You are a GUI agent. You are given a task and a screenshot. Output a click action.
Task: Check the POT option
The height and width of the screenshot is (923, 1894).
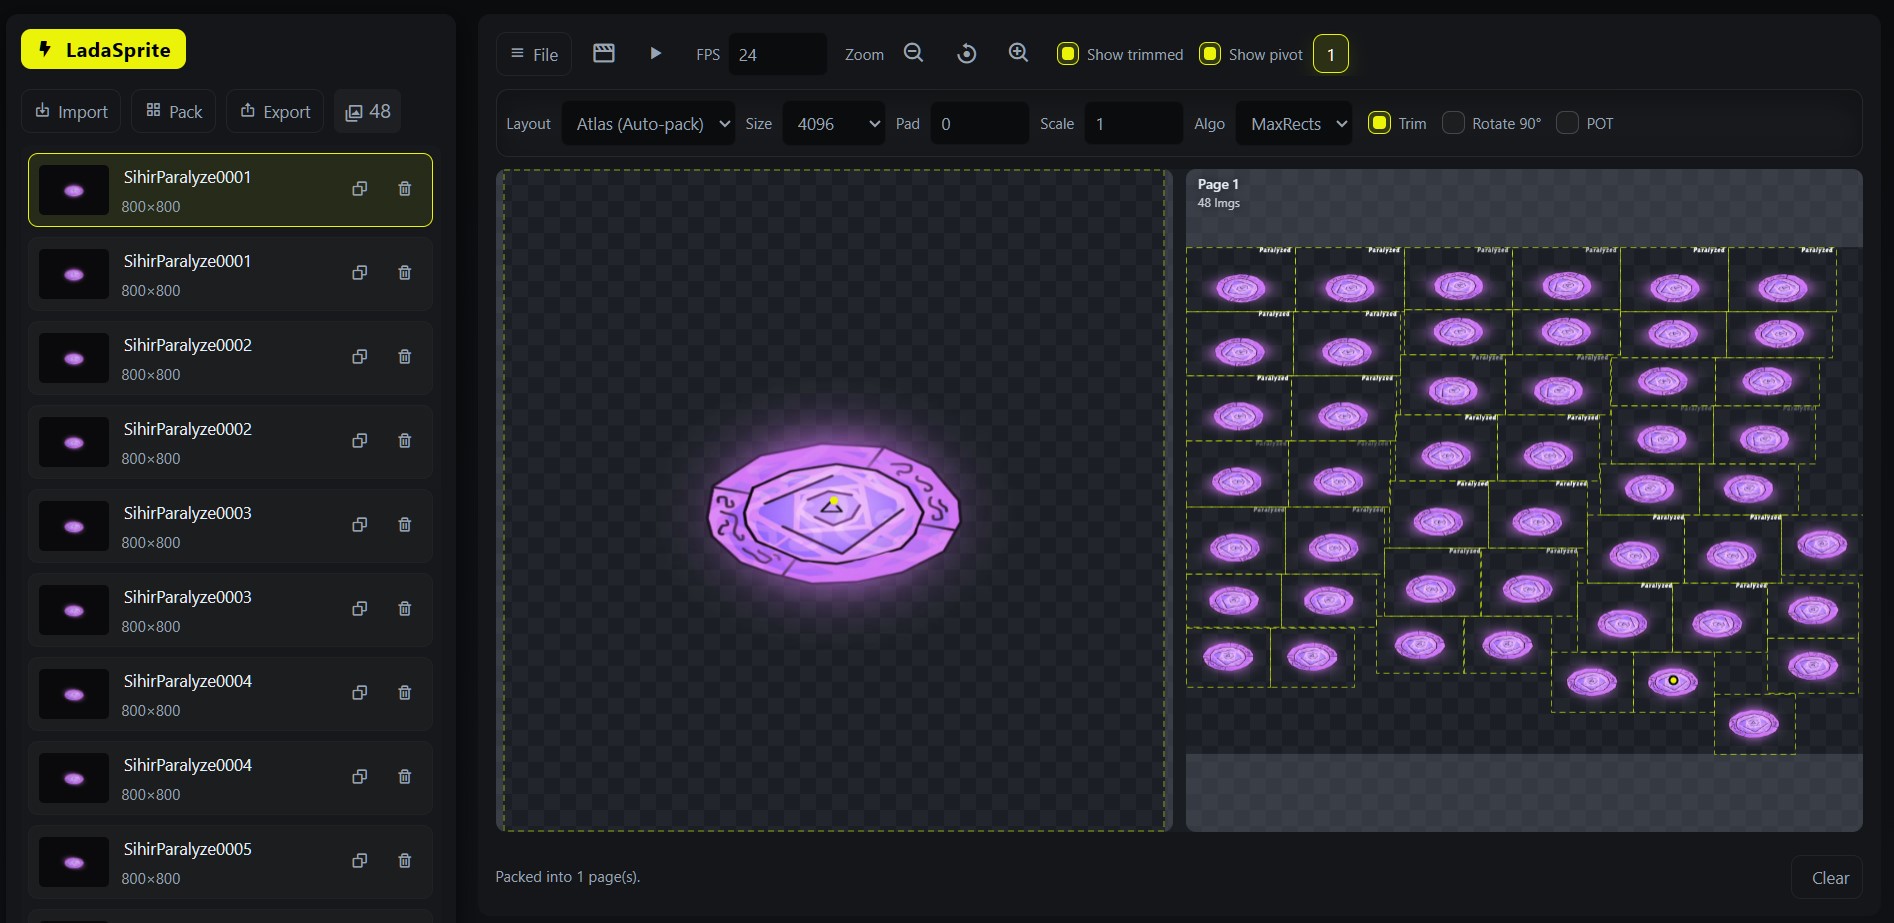tap(1566, 122)
